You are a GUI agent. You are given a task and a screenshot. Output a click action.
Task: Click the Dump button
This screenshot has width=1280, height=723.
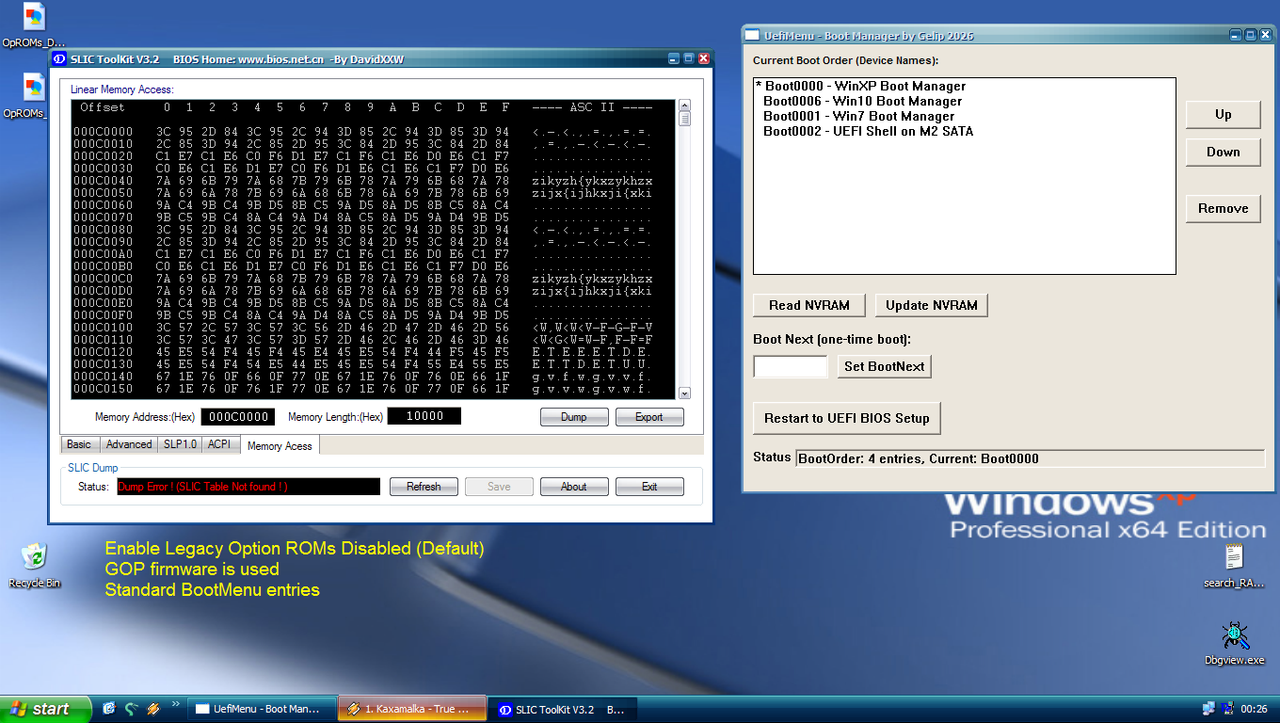tap(574, 416)
